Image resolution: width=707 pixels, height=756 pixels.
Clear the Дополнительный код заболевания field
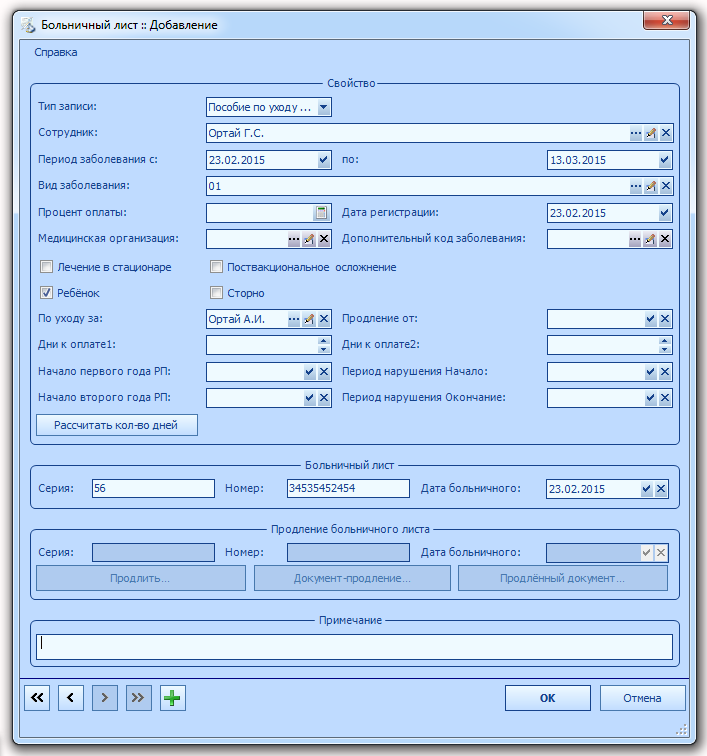(665, 239)
